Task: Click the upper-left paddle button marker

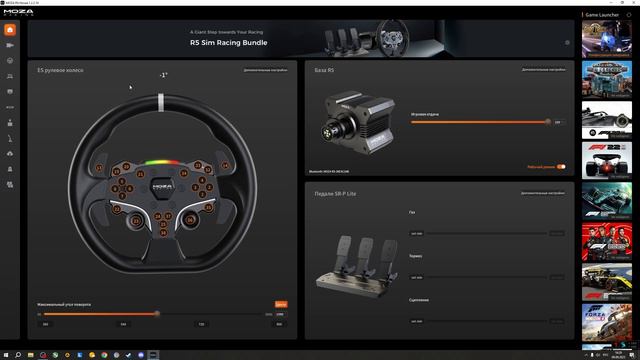Action: coord(99,168)
